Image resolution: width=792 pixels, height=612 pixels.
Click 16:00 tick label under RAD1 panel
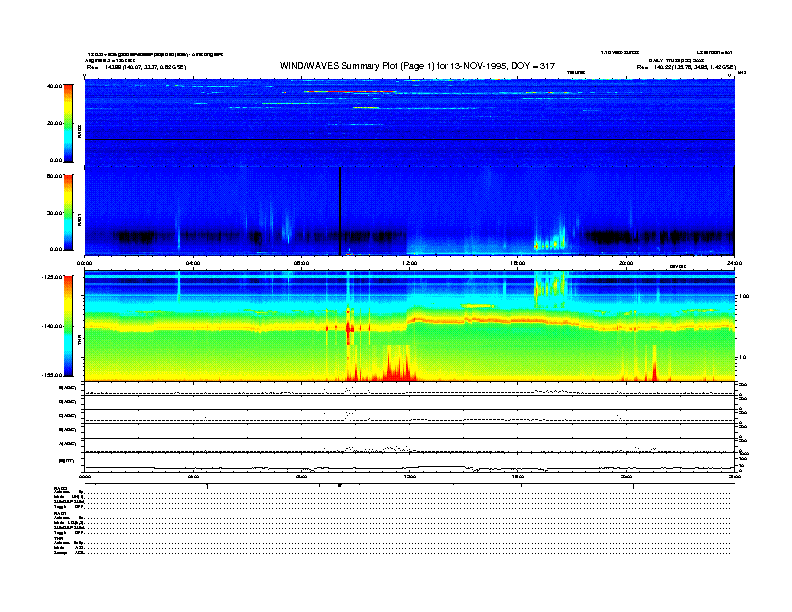coord(518,263)
